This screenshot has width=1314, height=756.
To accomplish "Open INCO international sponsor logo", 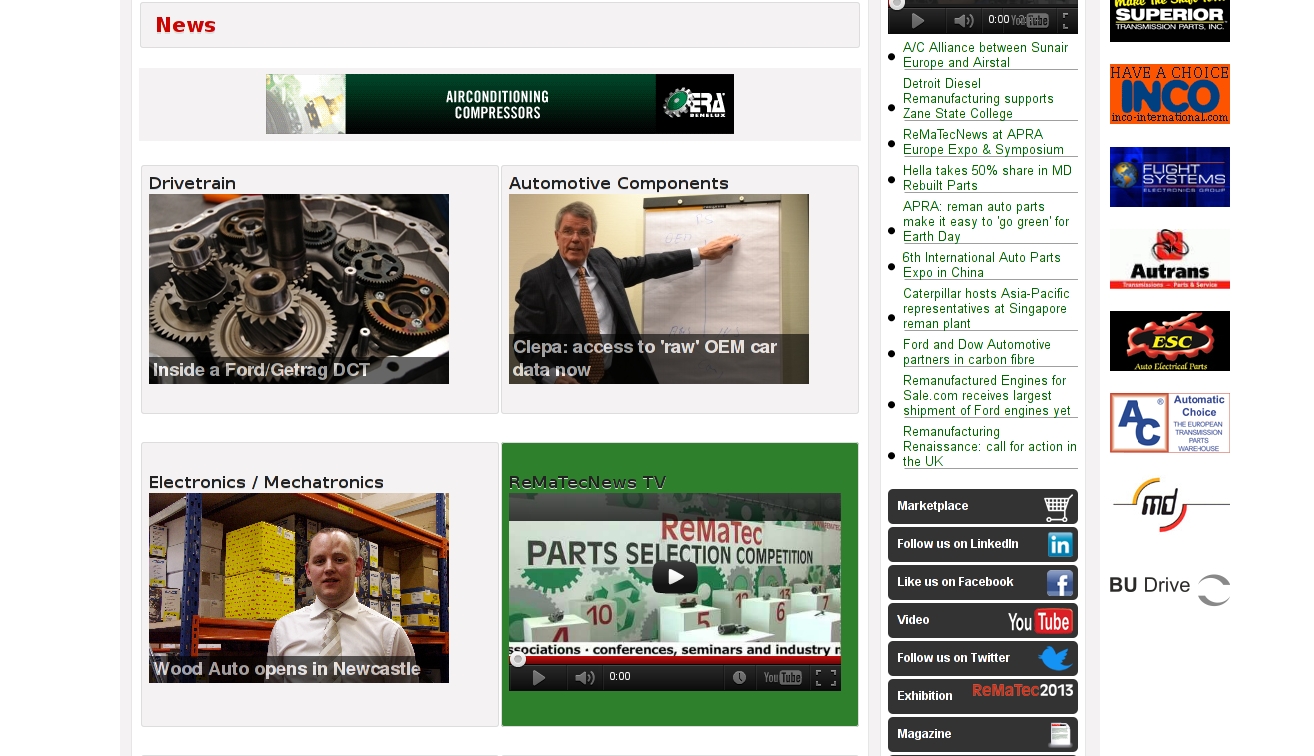I will click(1170, 94).
